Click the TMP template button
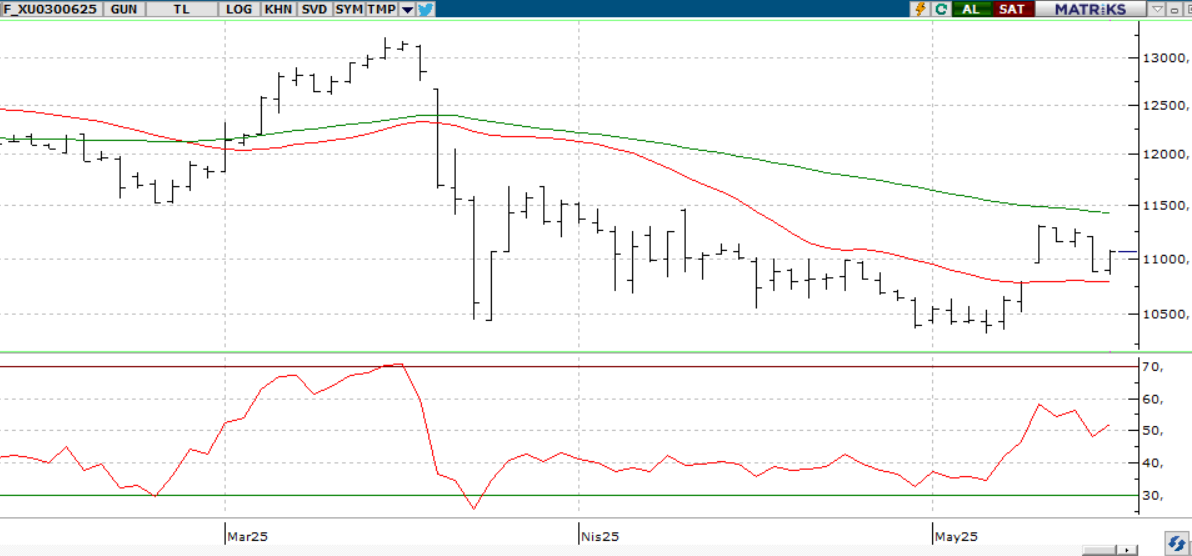This screenshot has width=1192, height=556. 382,9
